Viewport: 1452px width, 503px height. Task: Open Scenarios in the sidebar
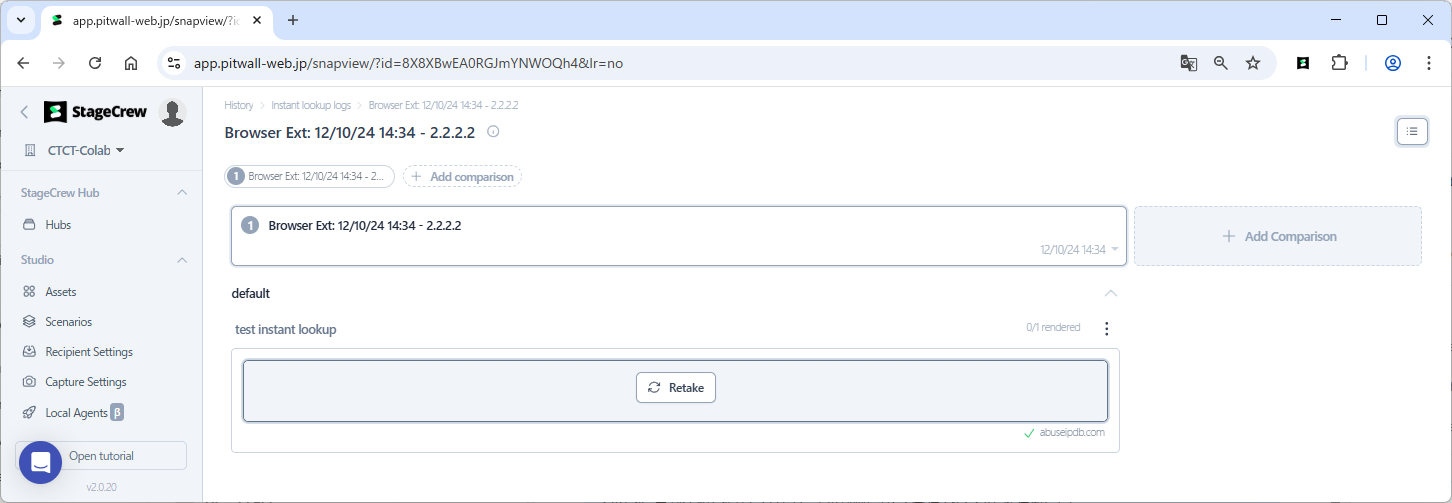point(69,322)
